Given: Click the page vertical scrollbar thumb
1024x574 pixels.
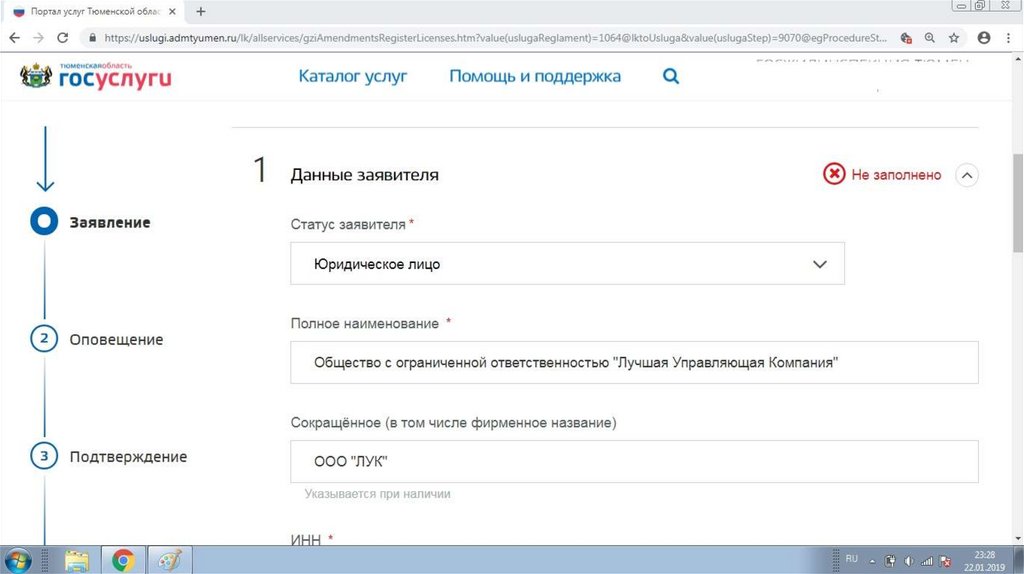Looking at the screenshot, I should click(x=1017, y=202).
